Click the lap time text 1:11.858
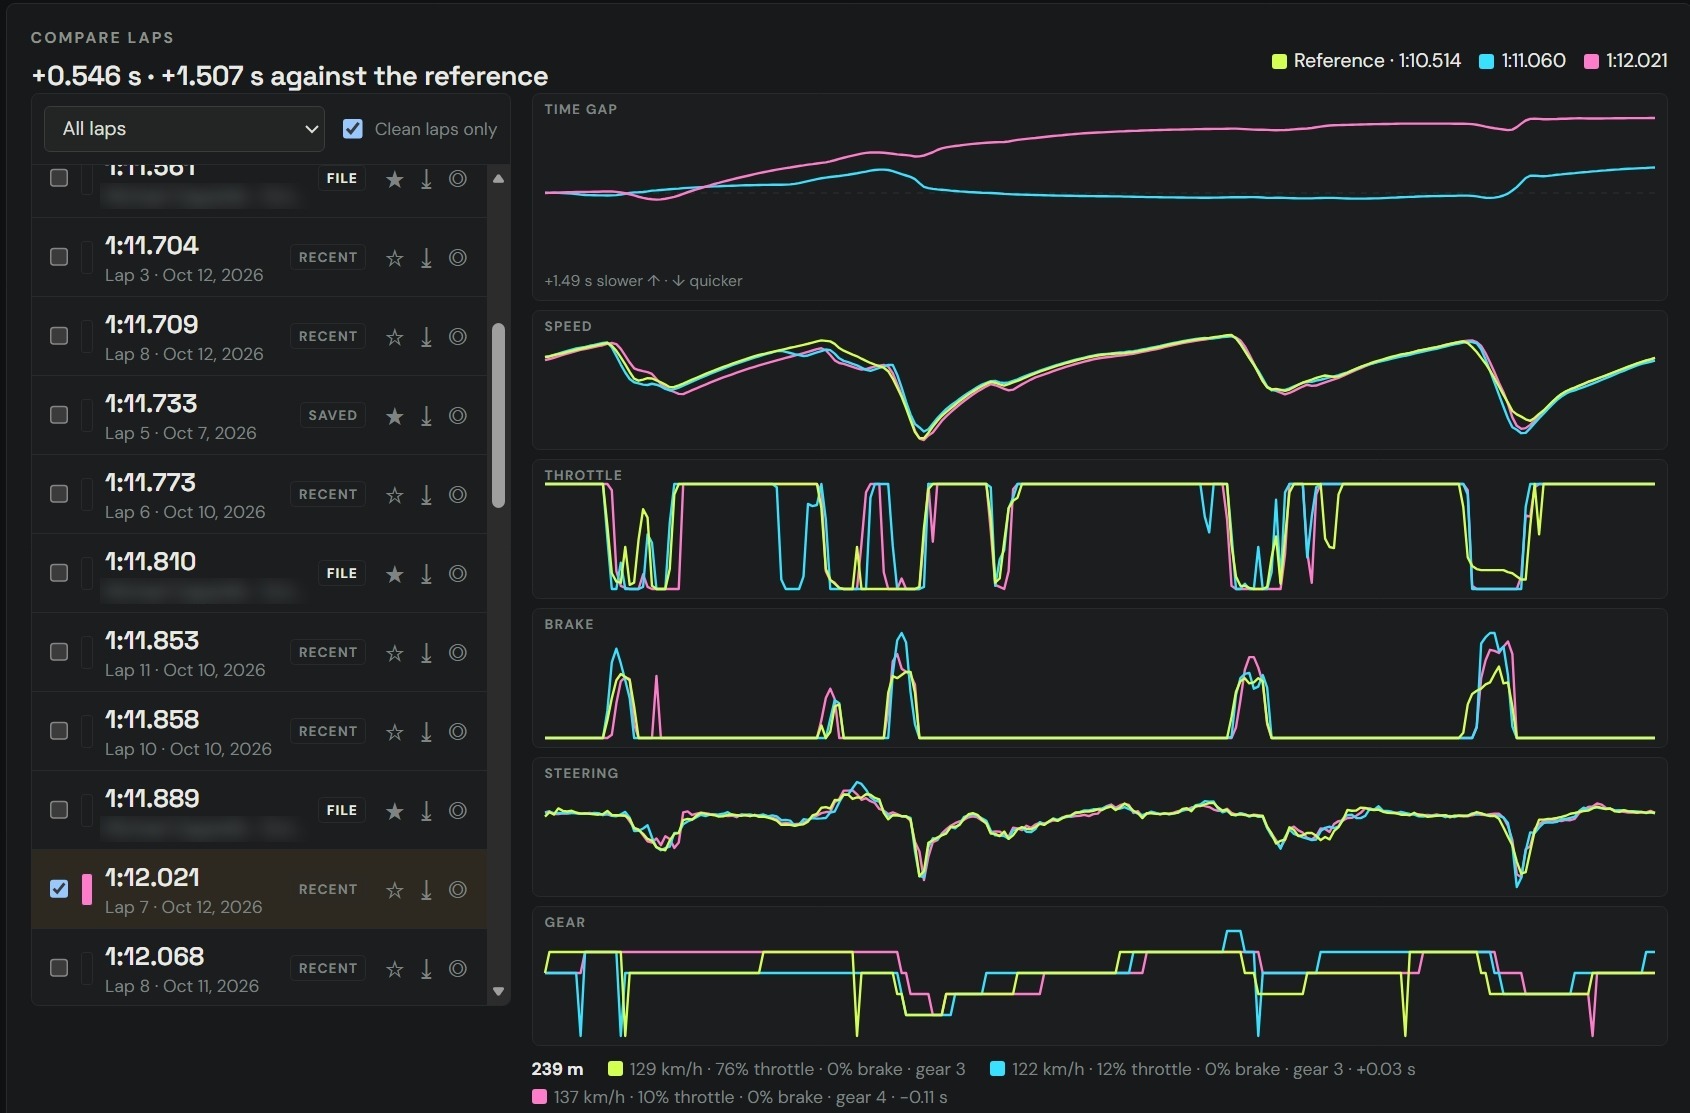 (152, 719)
